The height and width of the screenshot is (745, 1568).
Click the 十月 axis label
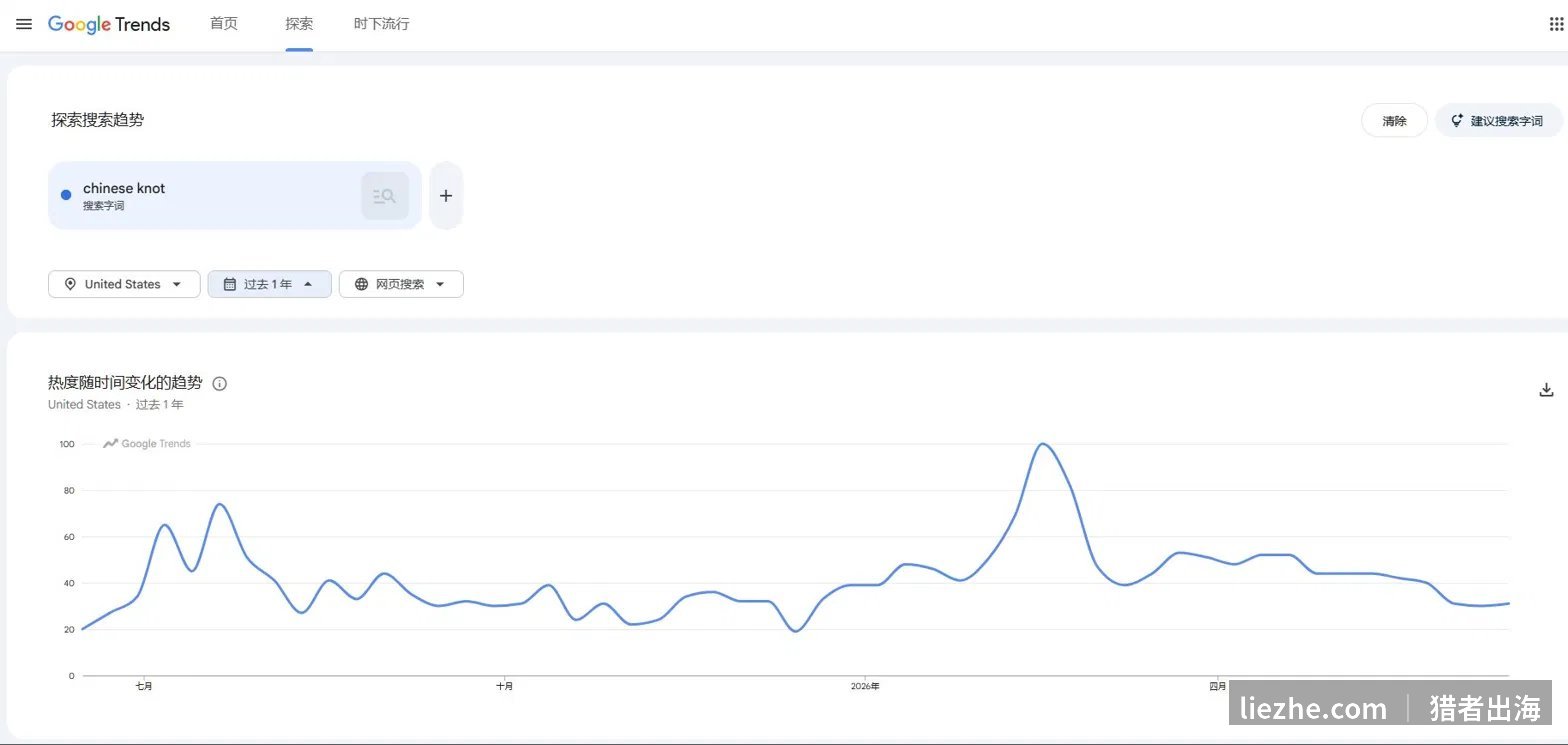[505, 686]
